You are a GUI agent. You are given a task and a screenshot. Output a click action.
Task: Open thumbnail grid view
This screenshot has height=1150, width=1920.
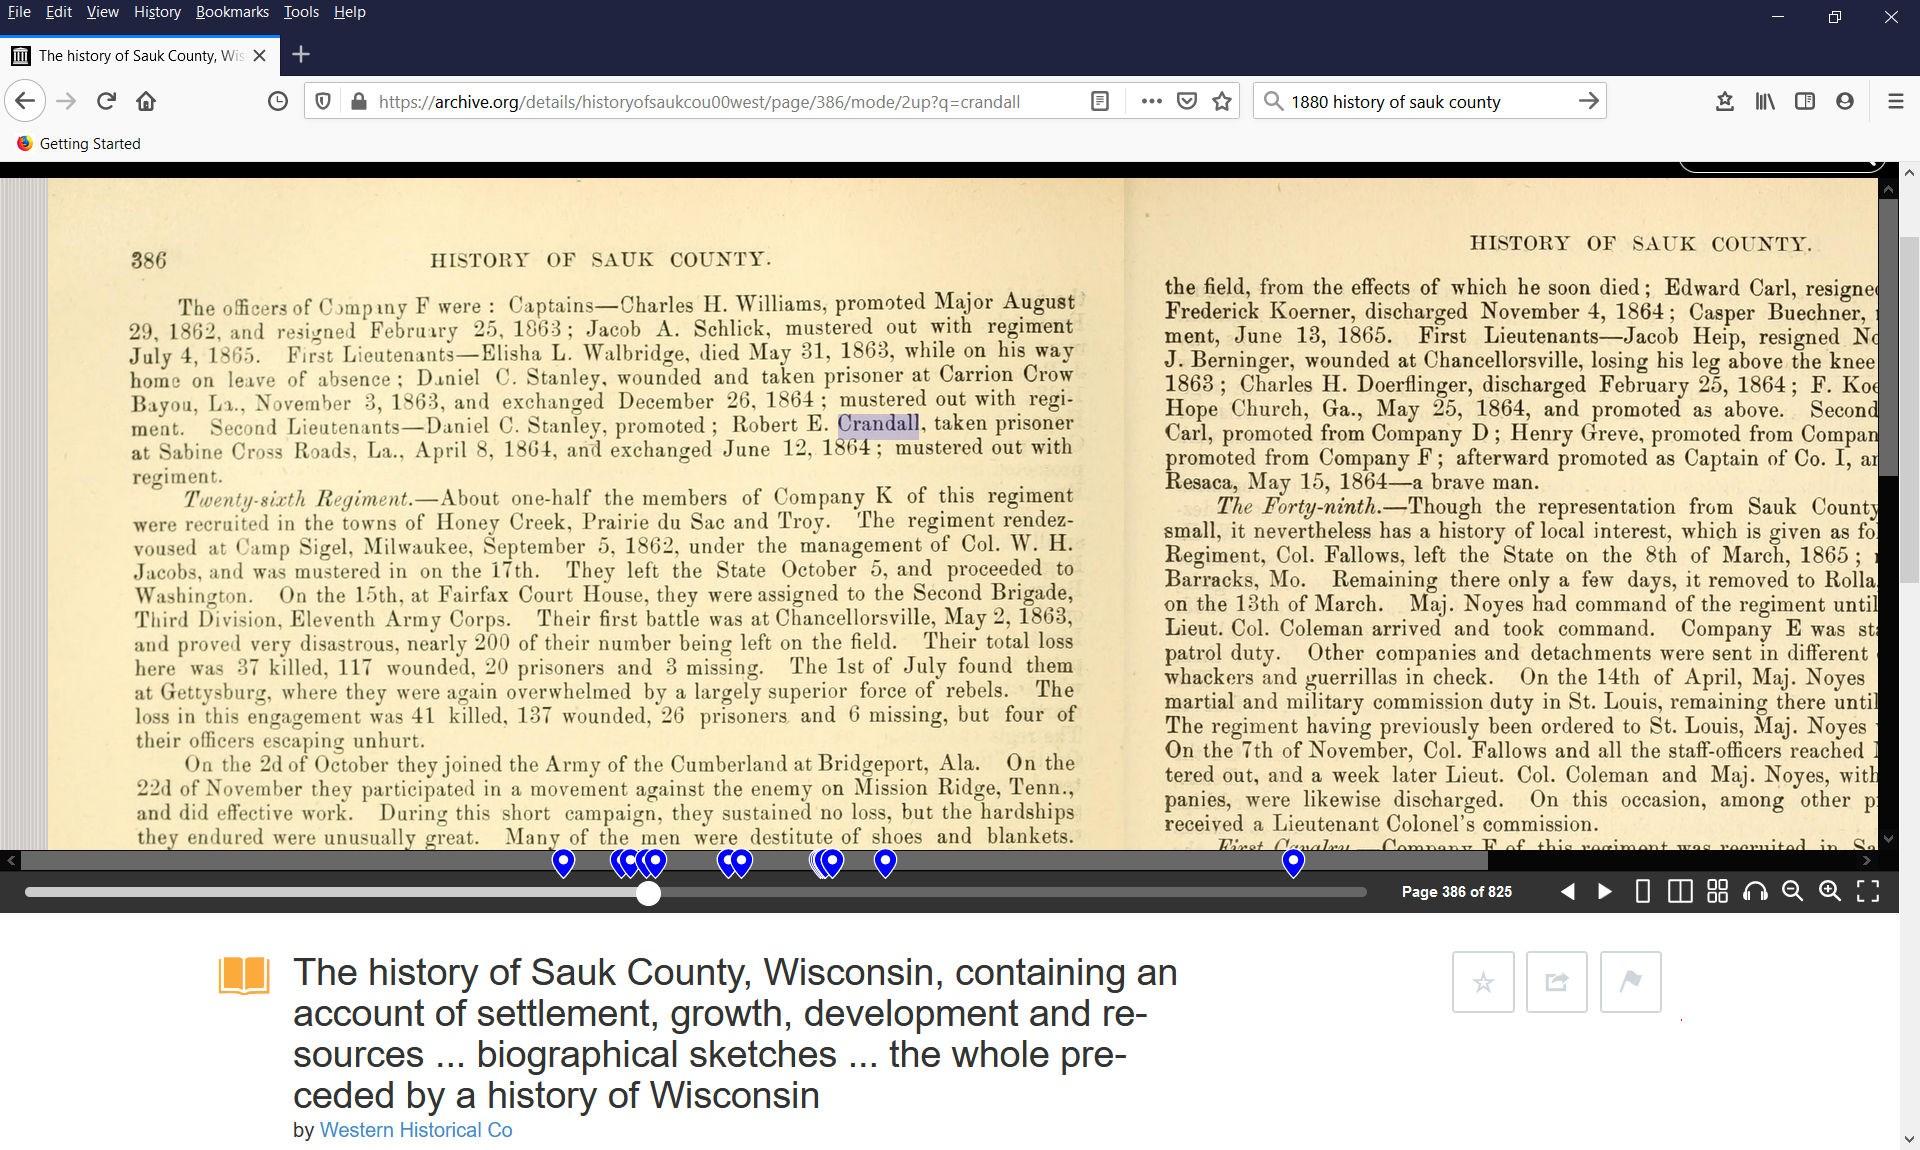[1717, 892]
